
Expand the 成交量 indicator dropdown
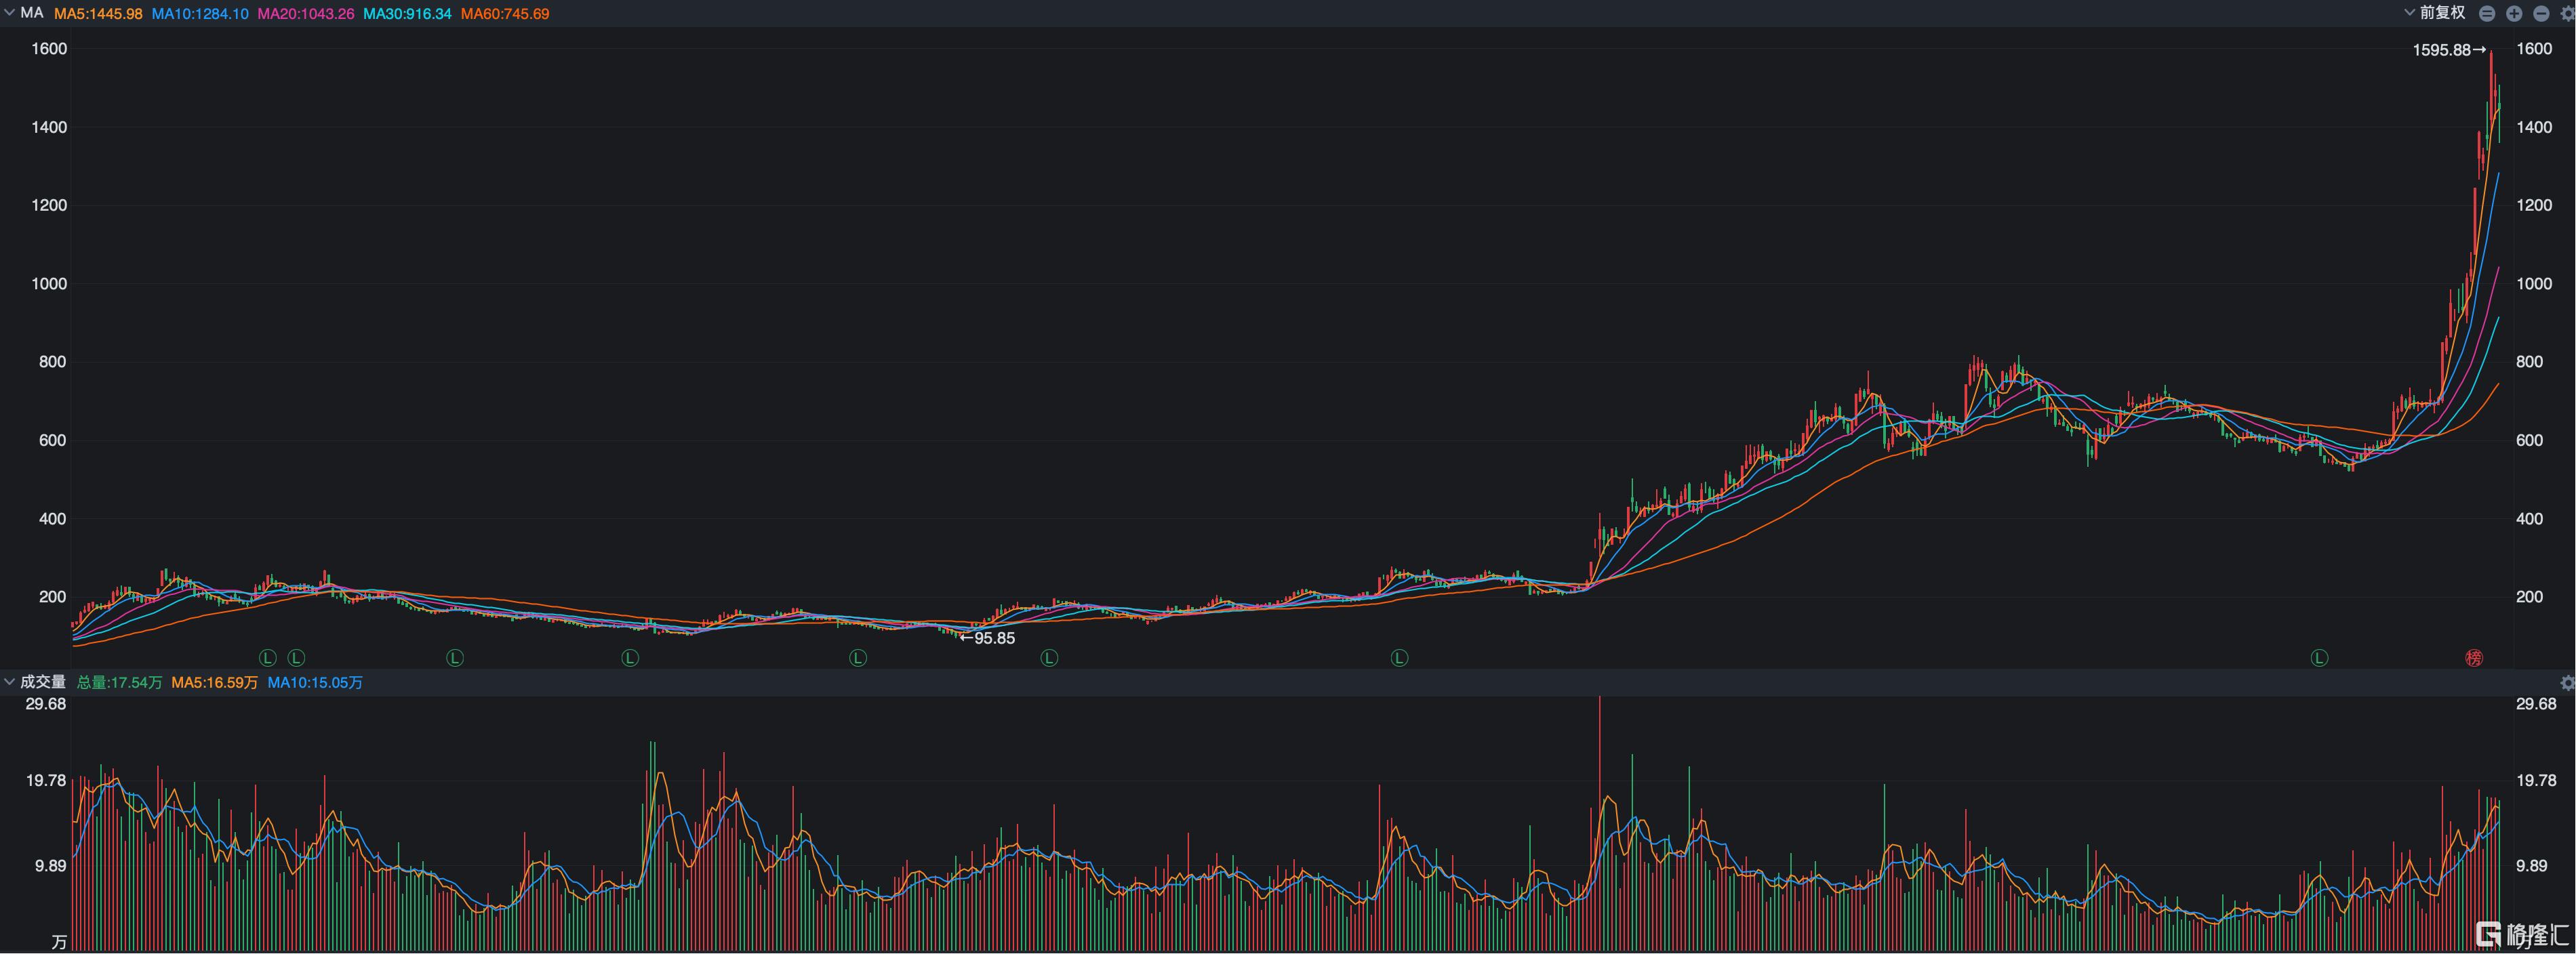(9, 682)
